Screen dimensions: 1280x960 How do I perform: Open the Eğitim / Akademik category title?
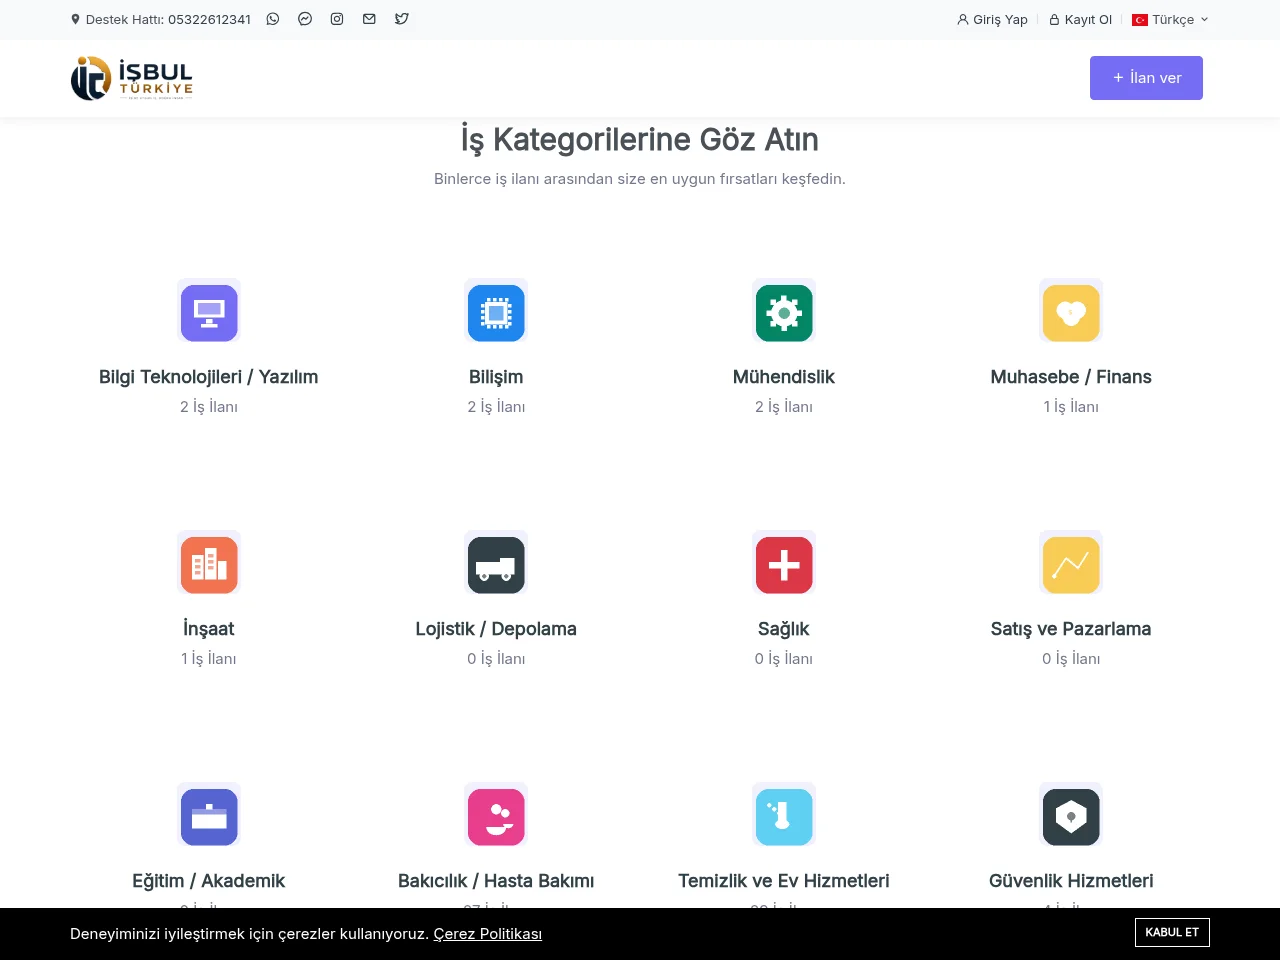coord(209,881)
